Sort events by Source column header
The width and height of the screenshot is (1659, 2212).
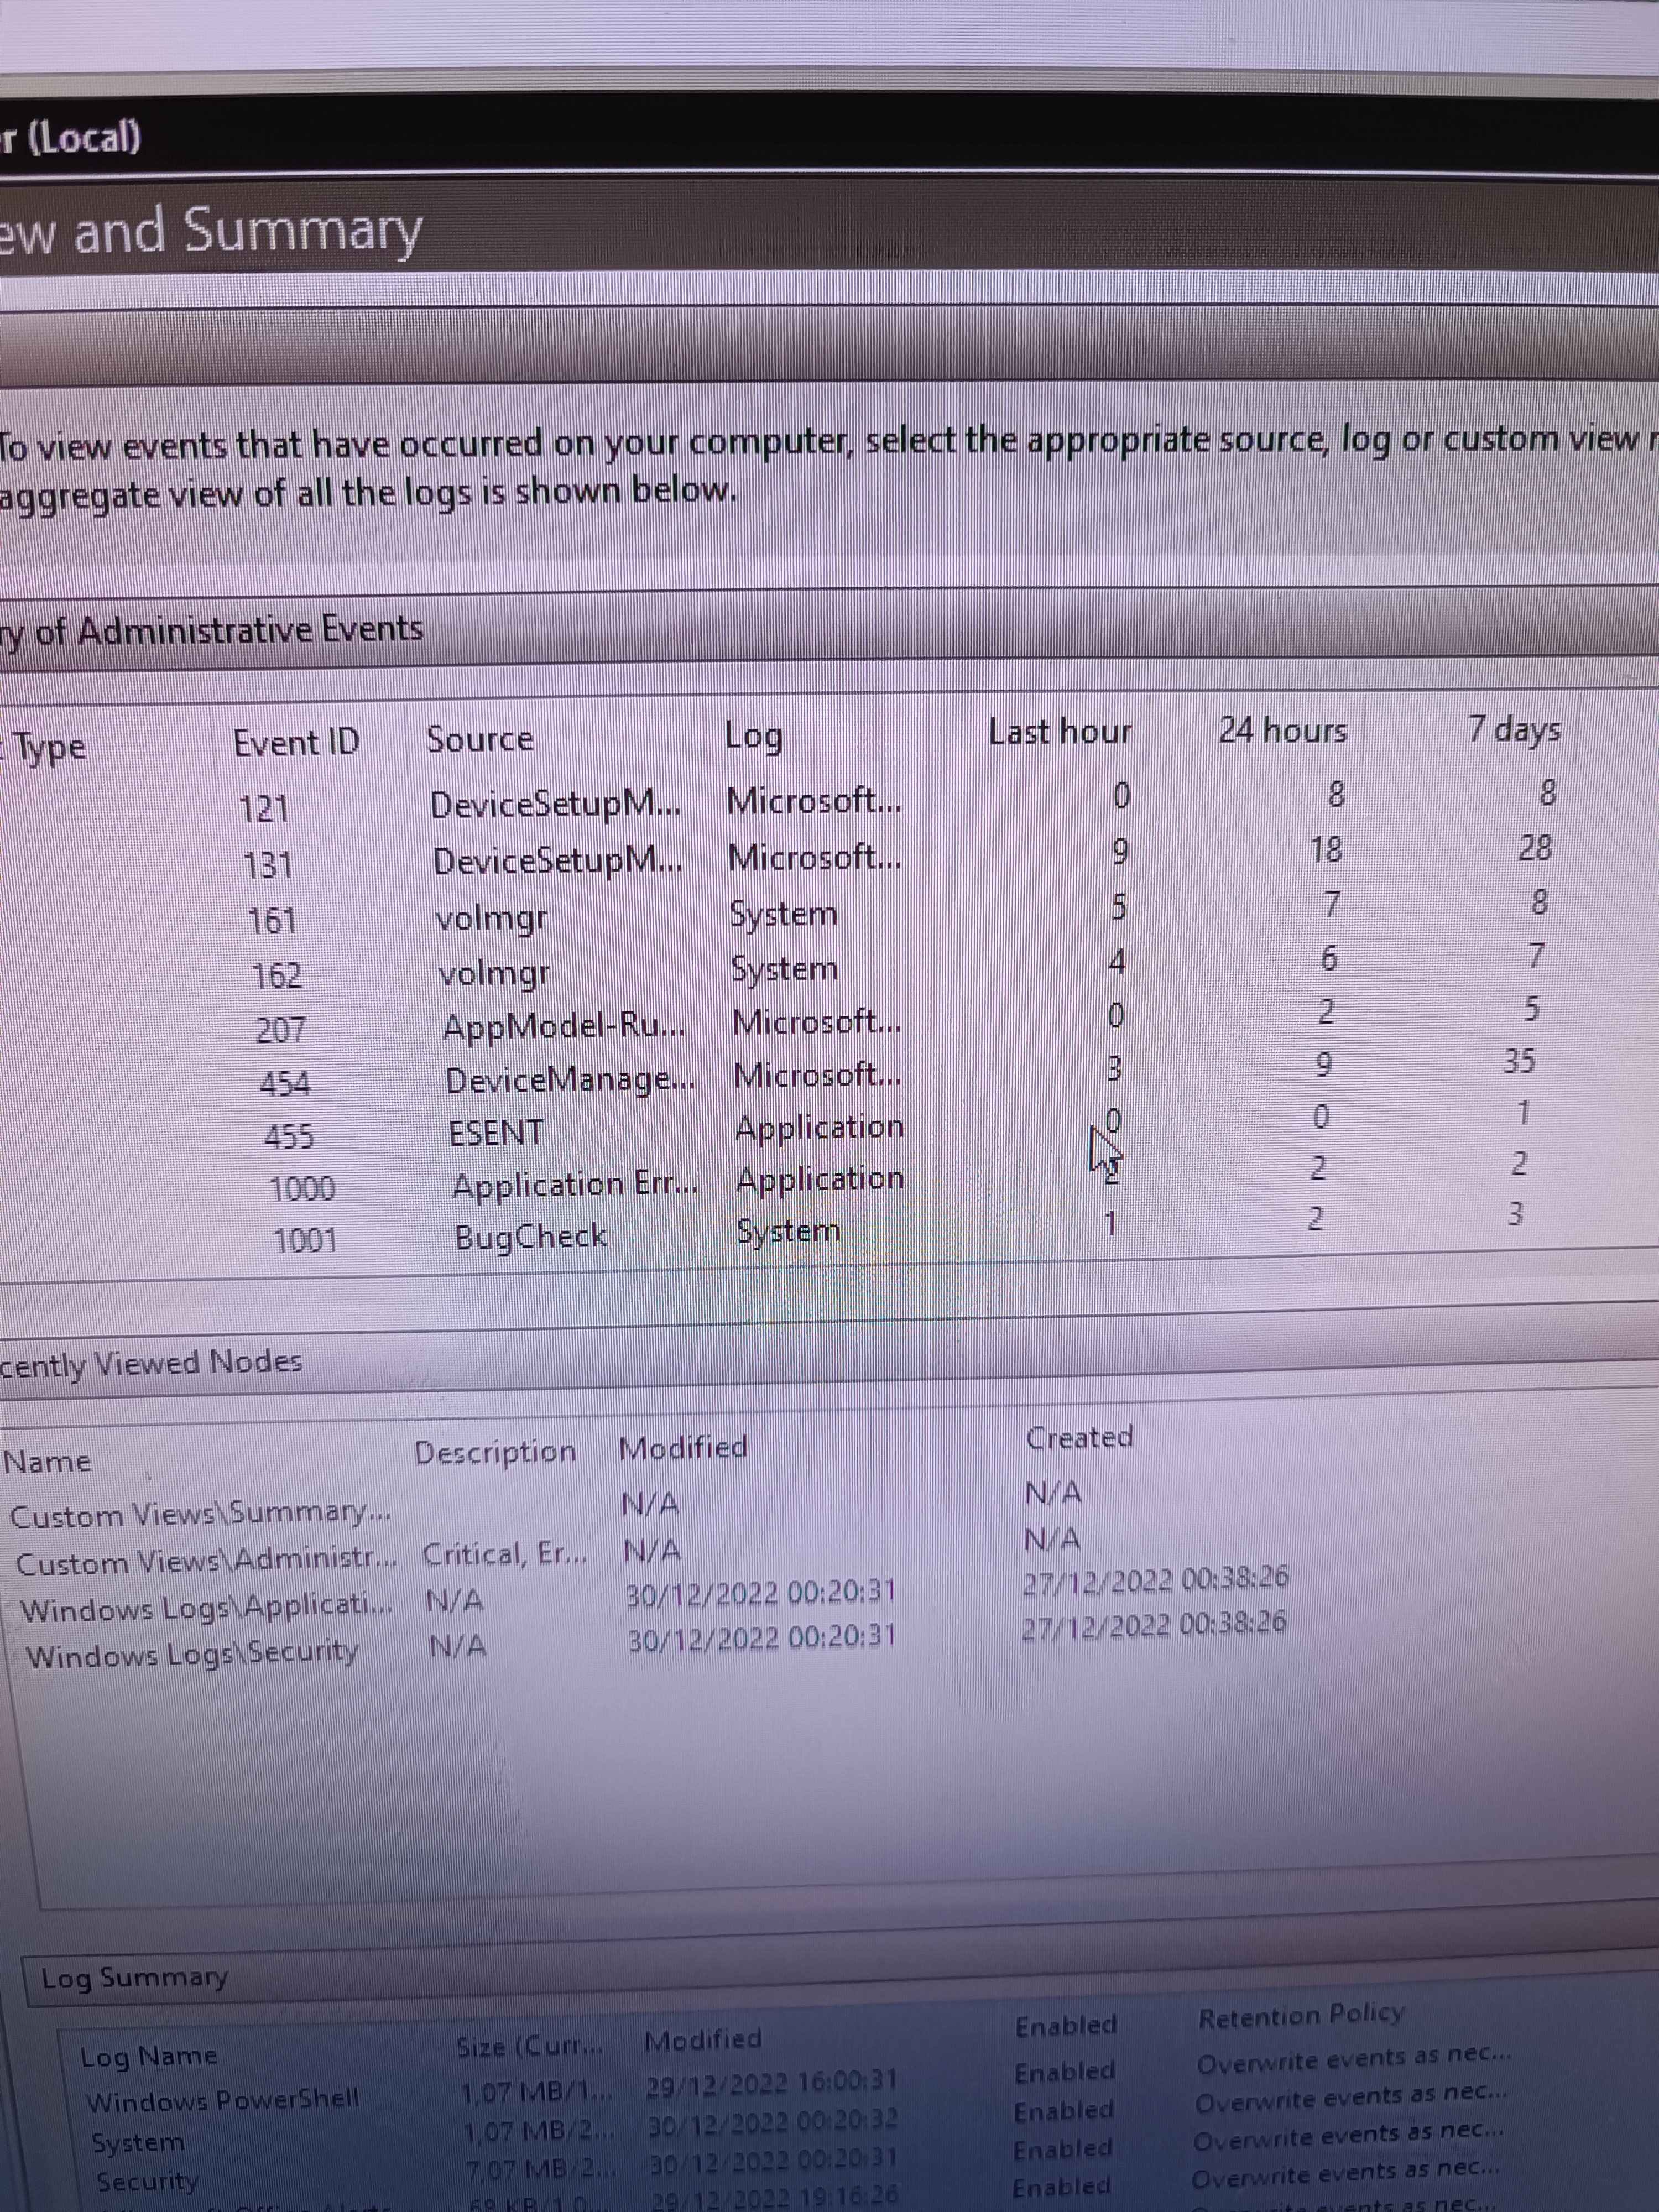480,739
